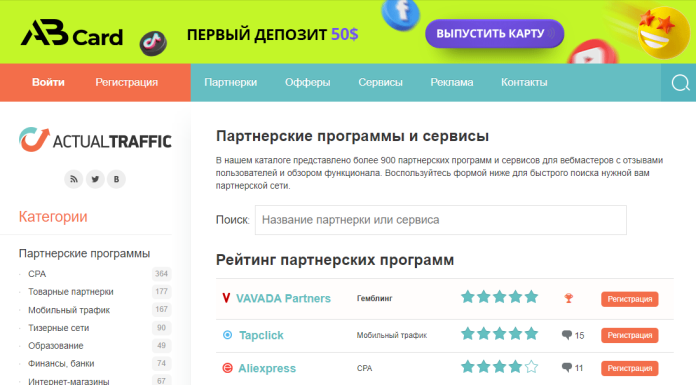Click the Facebook coin in banner

[x=401, y=14]
